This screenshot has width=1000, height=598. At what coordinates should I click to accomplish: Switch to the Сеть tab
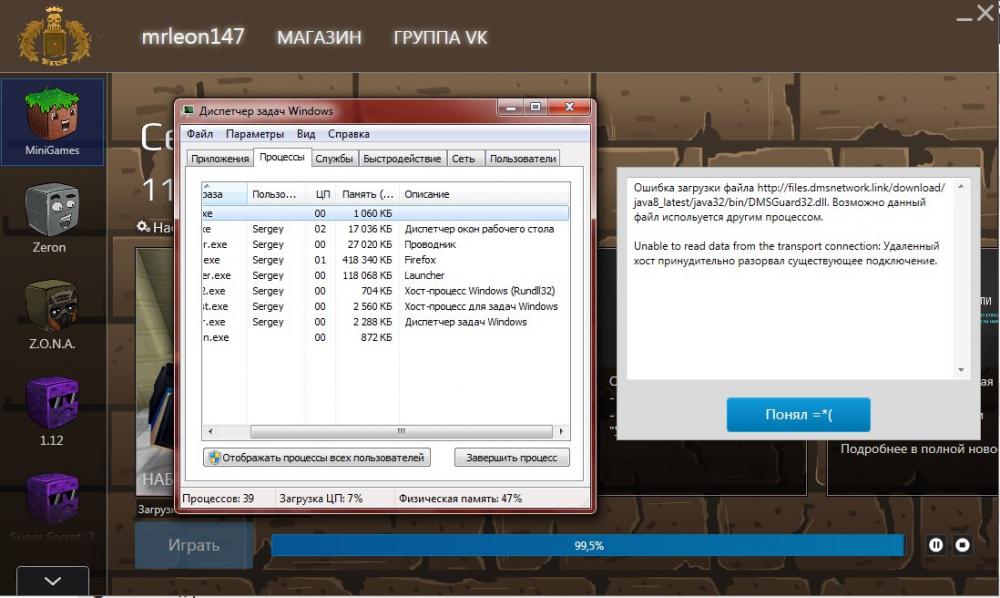point(464,159)
